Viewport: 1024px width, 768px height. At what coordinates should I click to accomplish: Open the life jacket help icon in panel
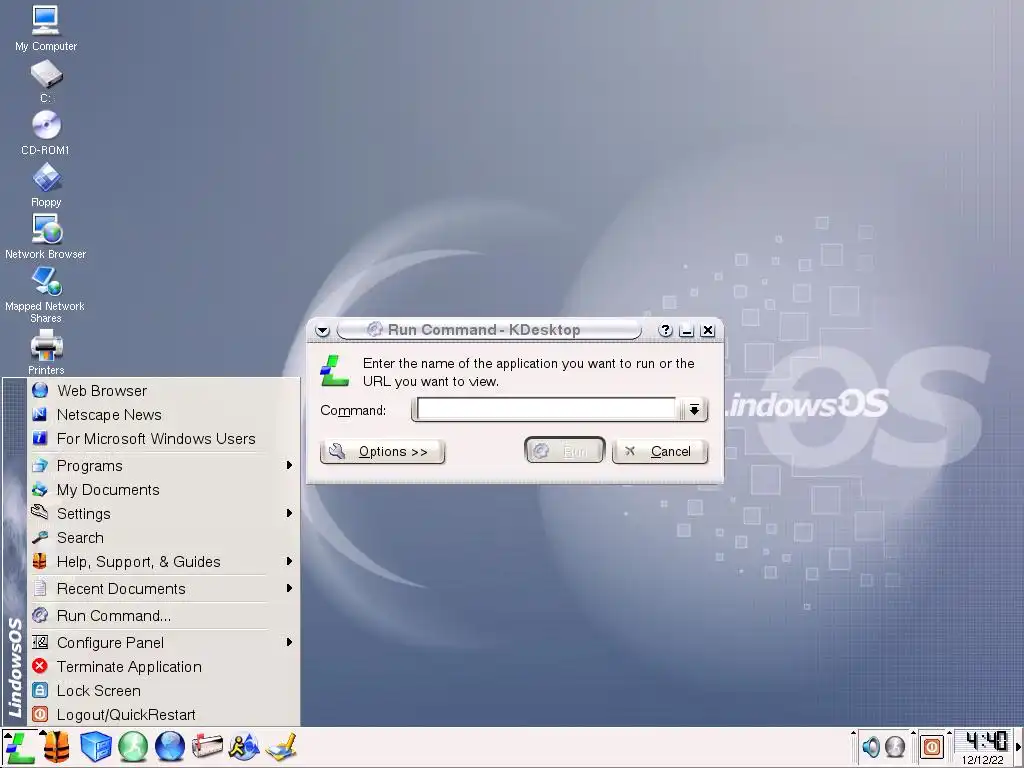click(57, 747)
